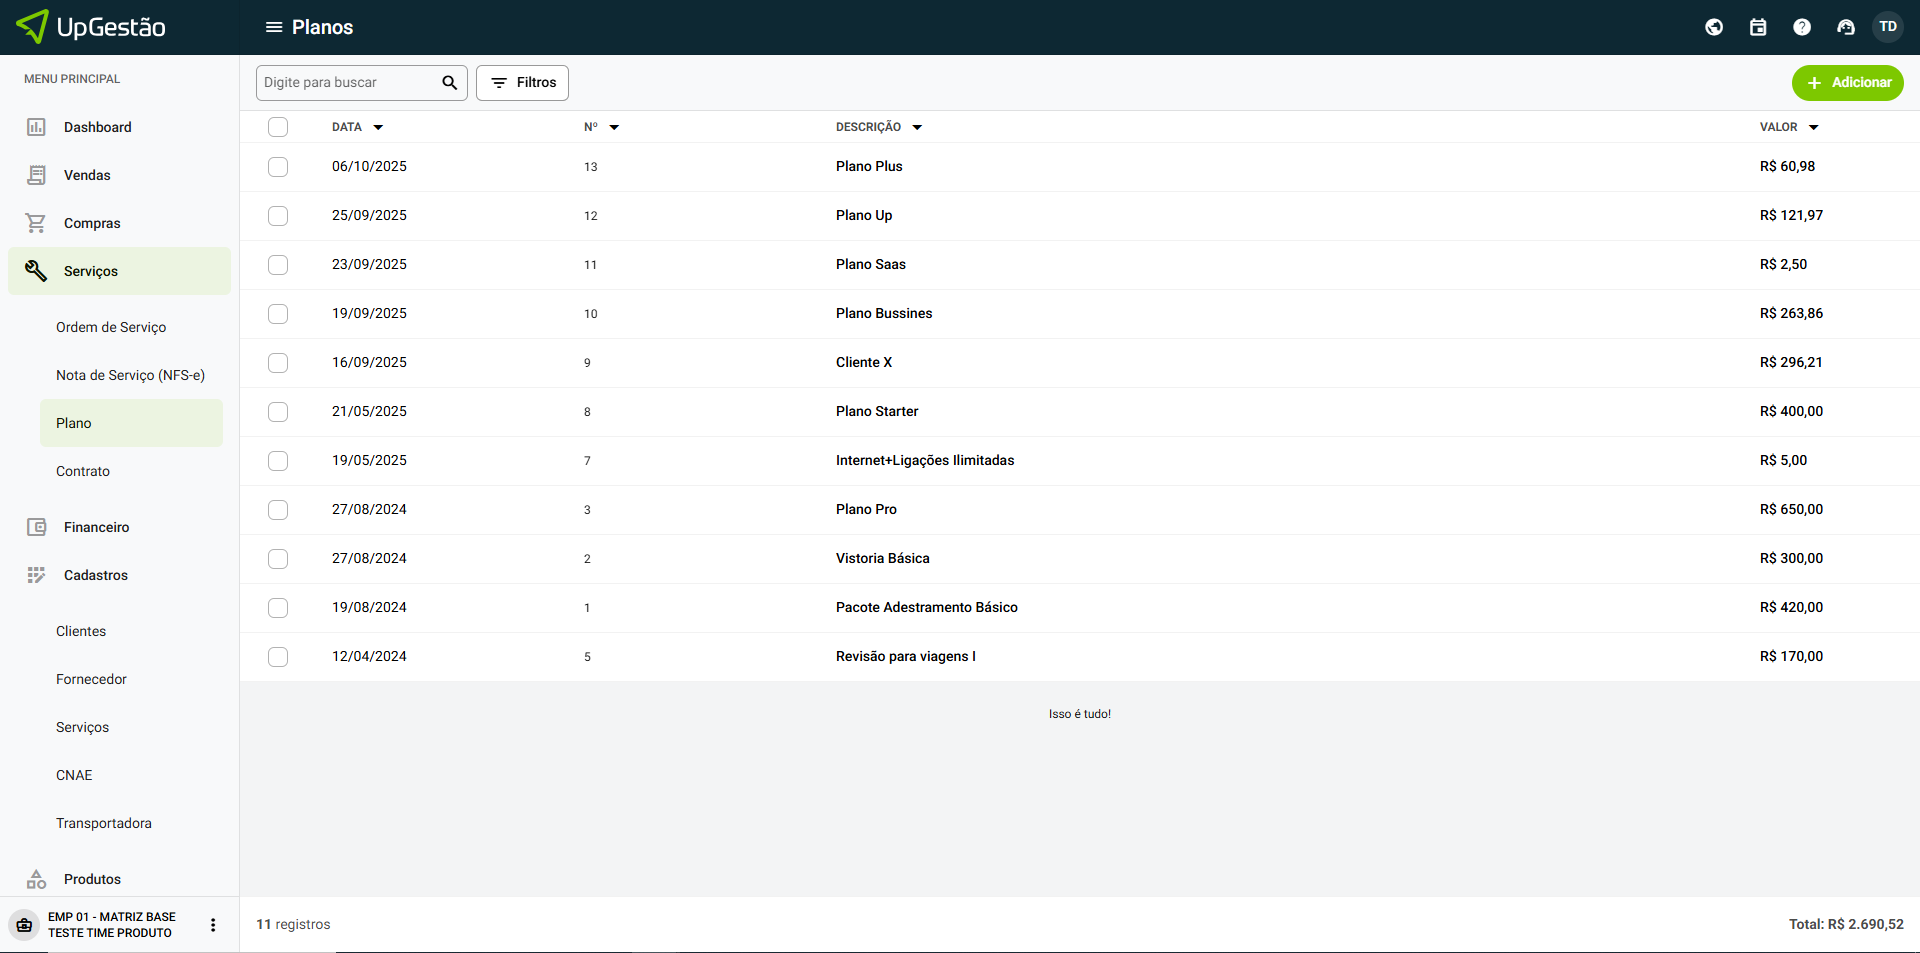Open the calendar icon in header
The image size is (1920, 953).
pos(1758,27)
